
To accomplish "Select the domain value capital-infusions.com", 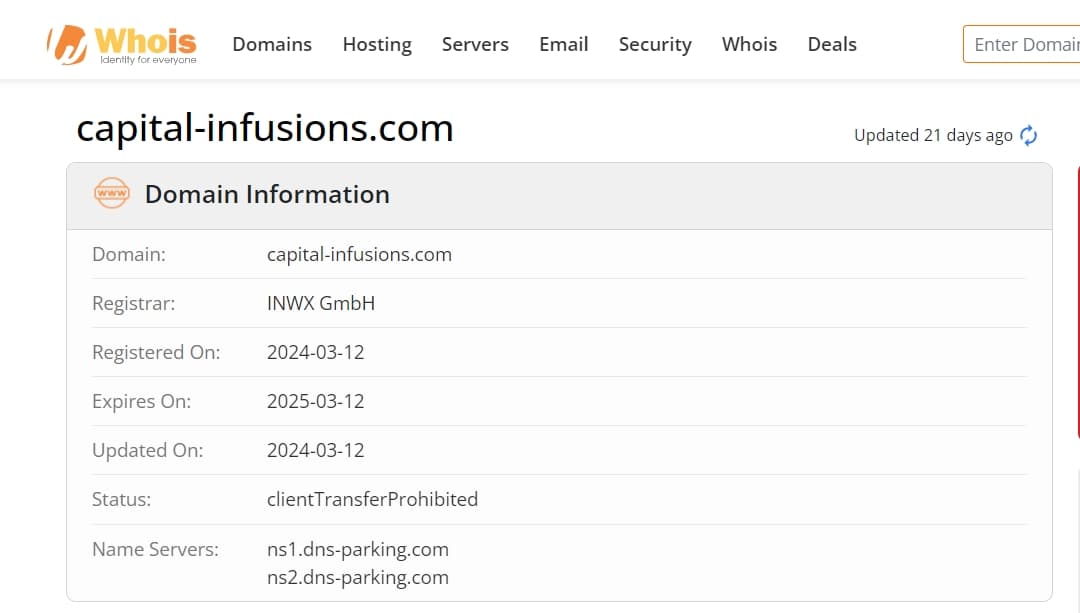I will (x=360, y=254).
